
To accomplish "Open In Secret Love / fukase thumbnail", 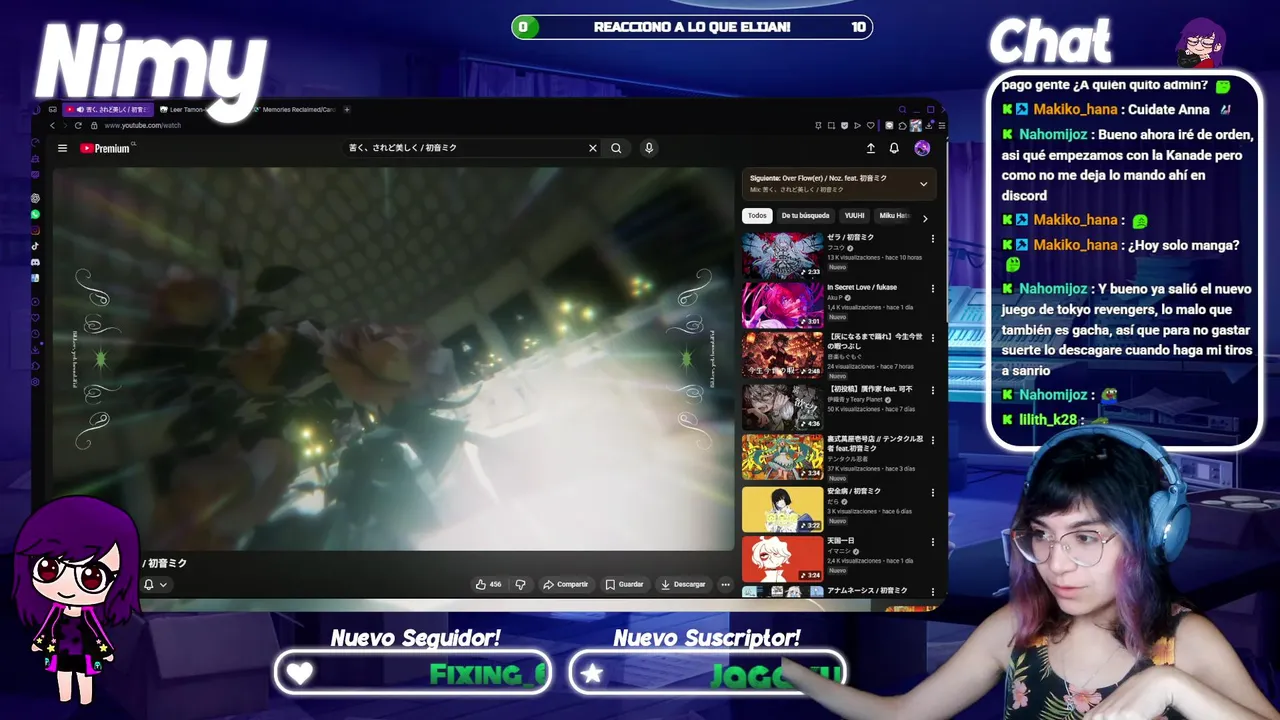I will point(782,305).
